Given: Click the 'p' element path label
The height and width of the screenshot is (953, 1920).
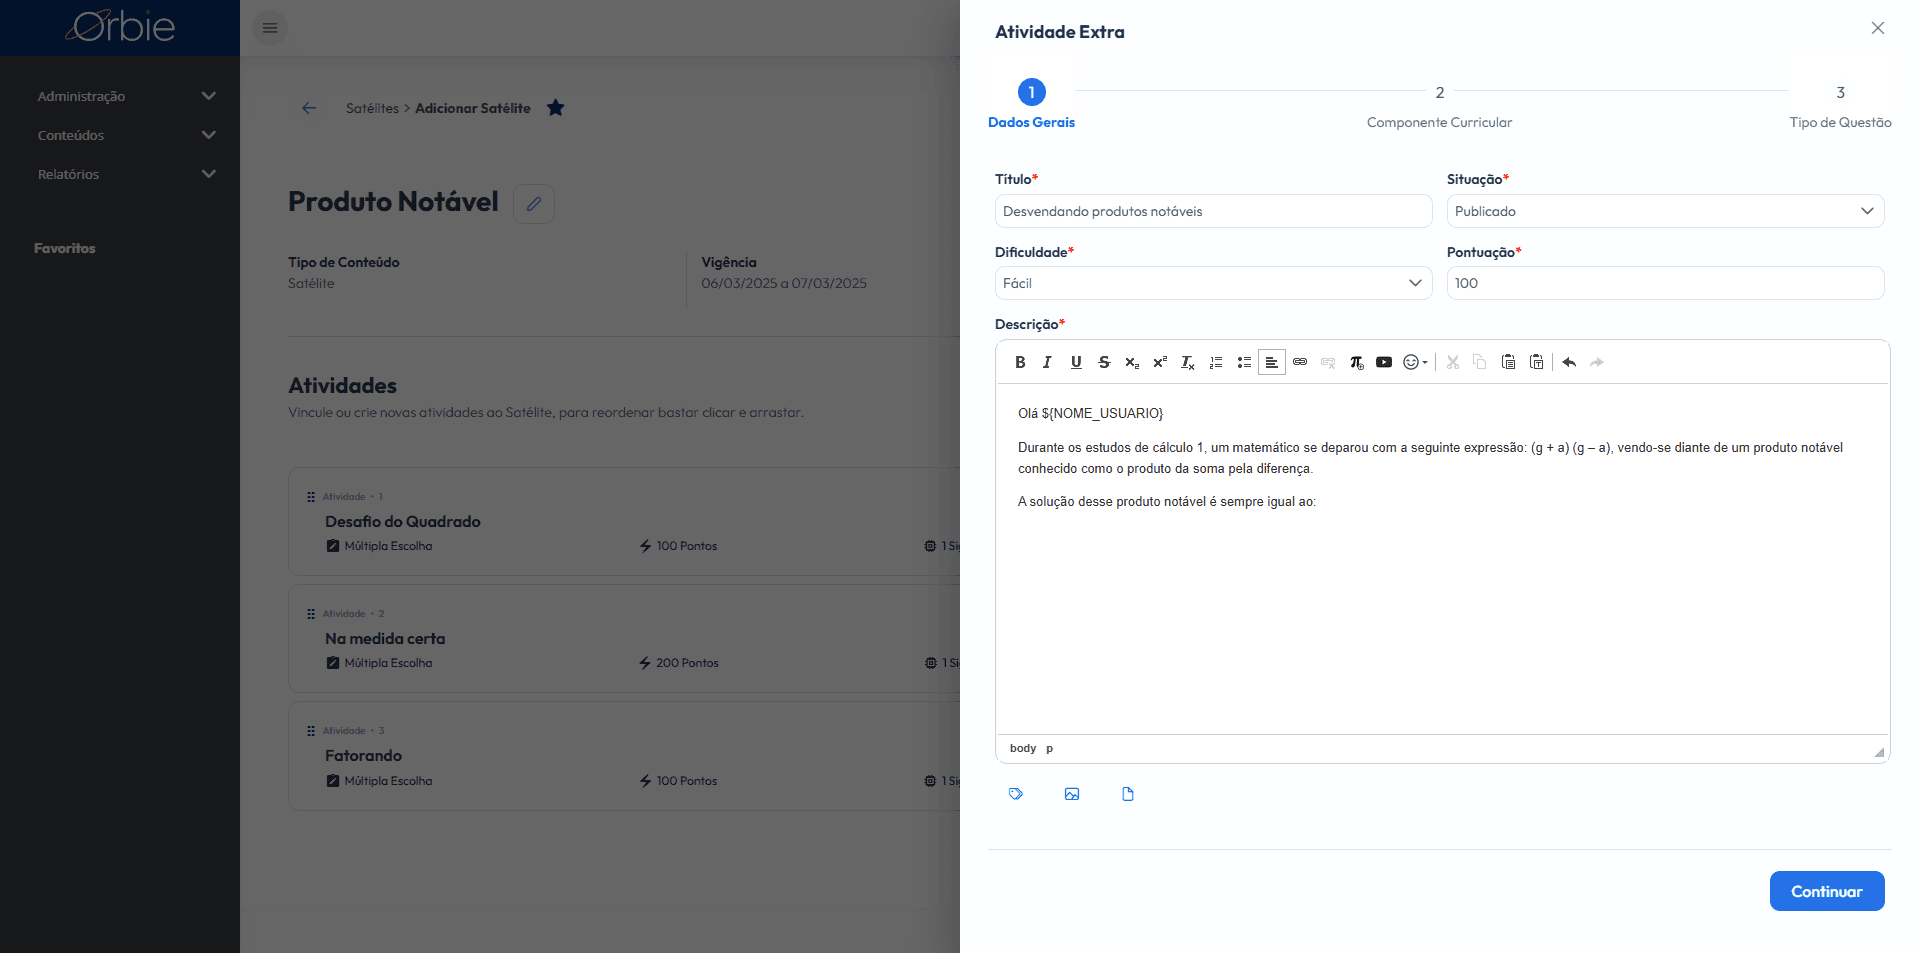Looking at the screenshot, I should [x=1049, y=748].
